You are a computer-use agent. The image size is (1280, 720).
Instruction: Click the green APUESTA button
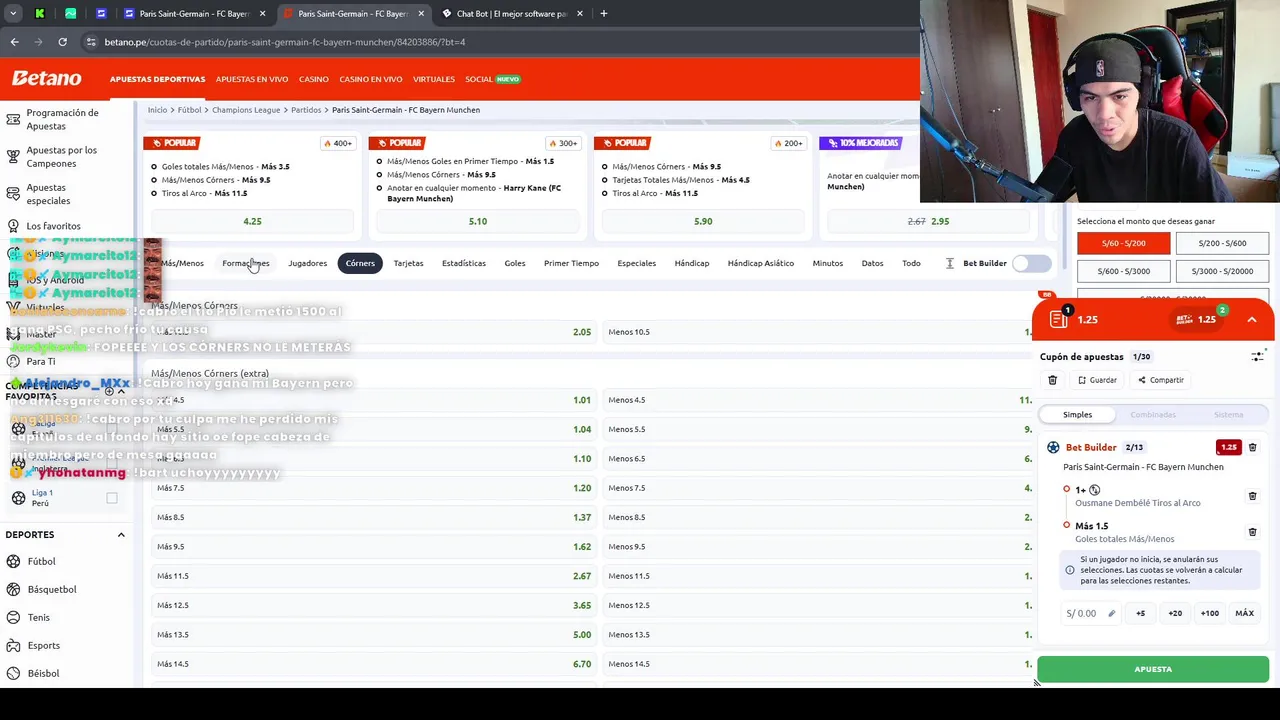click(x=1153, y=669)
